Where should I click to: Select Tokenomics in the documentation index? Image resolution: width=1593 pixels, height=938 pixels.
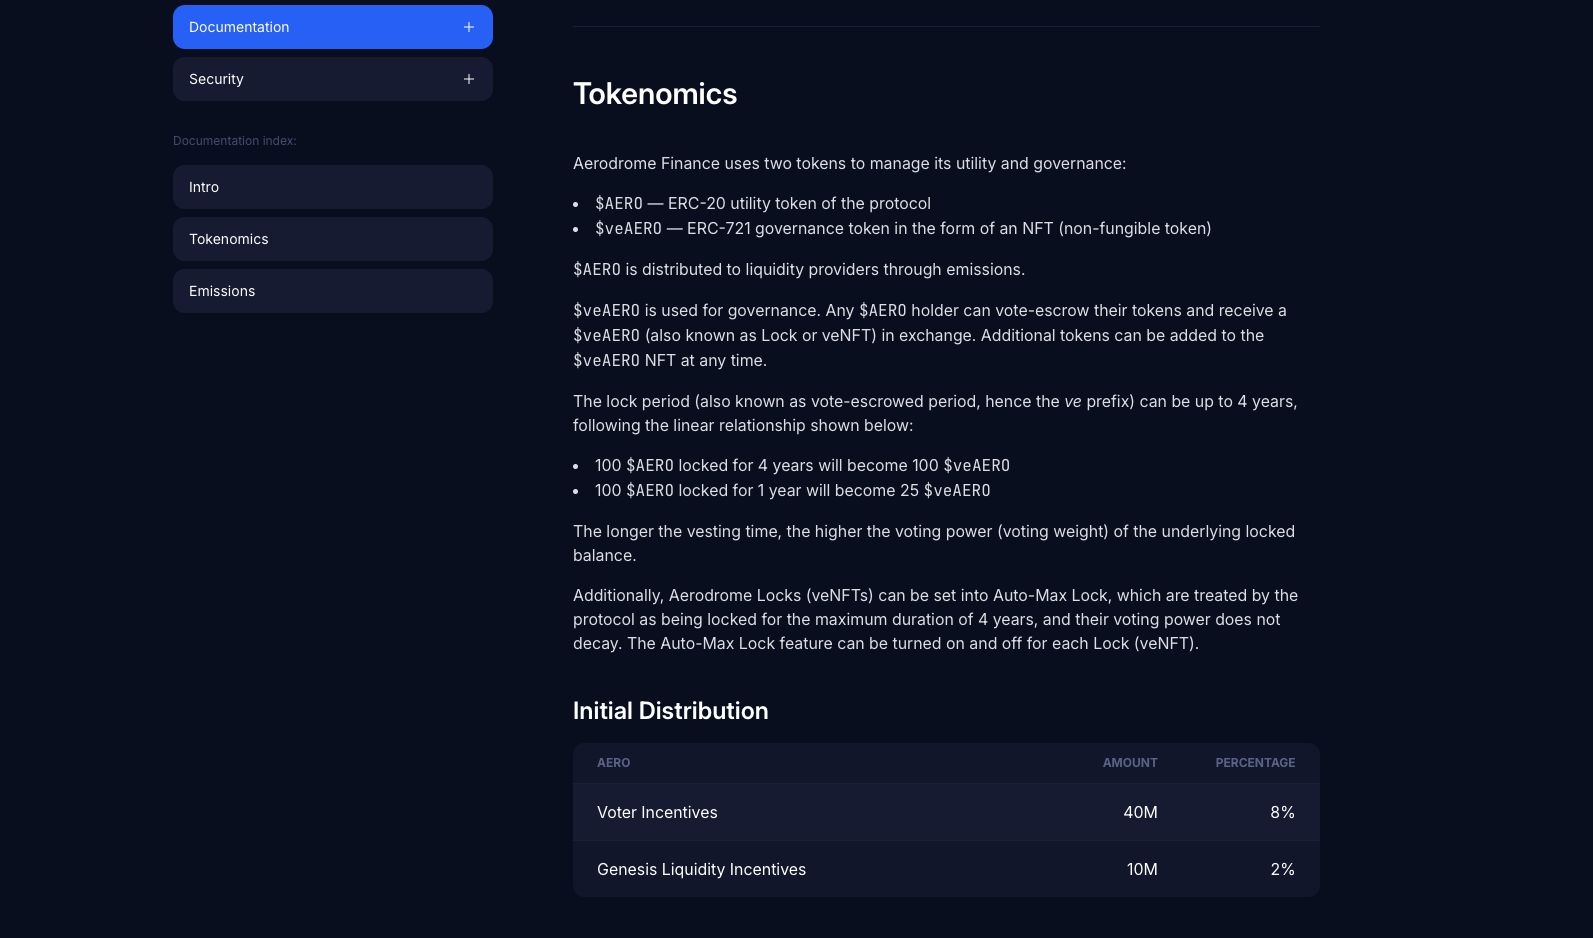pos(229,239)
